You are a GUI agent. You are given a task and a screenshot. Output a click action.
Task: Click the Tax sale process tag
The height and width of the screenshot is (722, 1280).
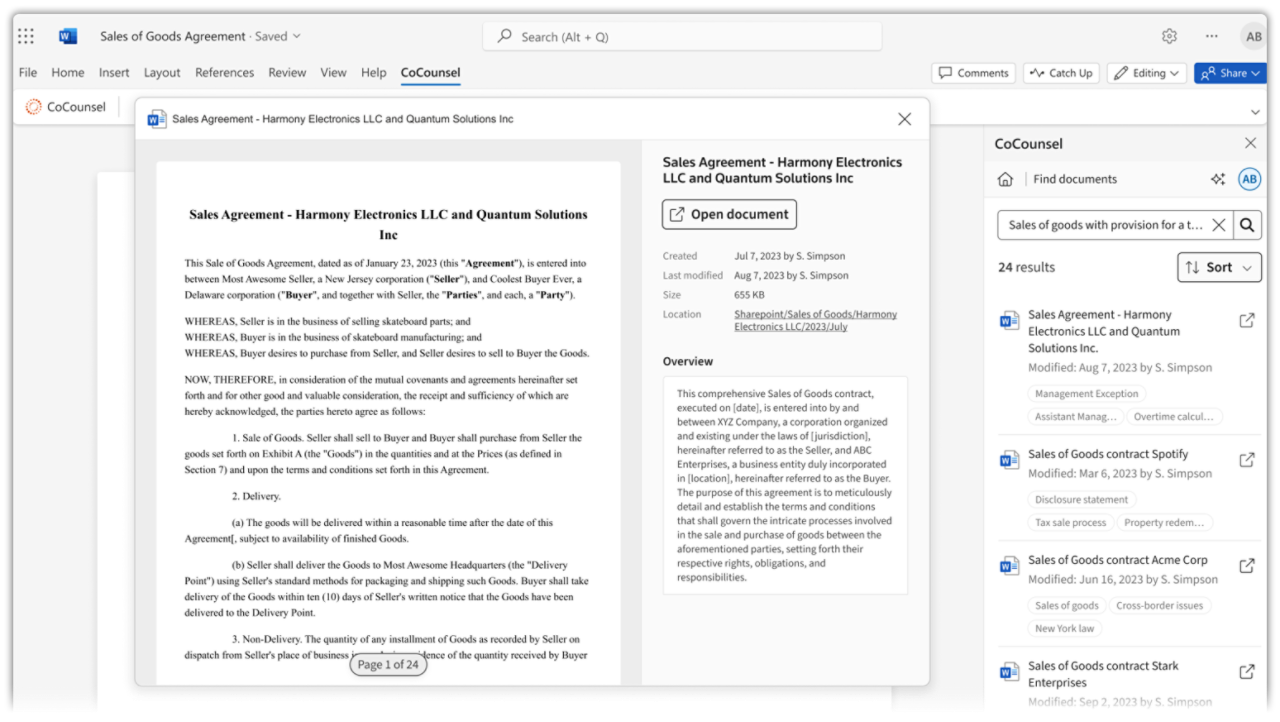1071,523
